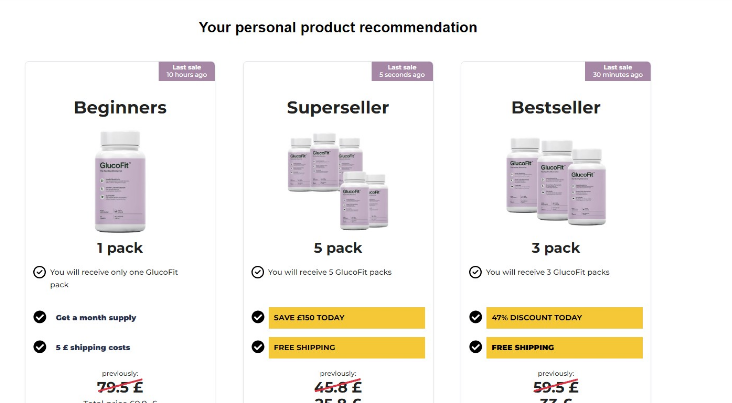Click 'Last sale 5 seconds ago' badge
Image resolution: width=732 pixels, height=403 pixels.
point(402,71)
